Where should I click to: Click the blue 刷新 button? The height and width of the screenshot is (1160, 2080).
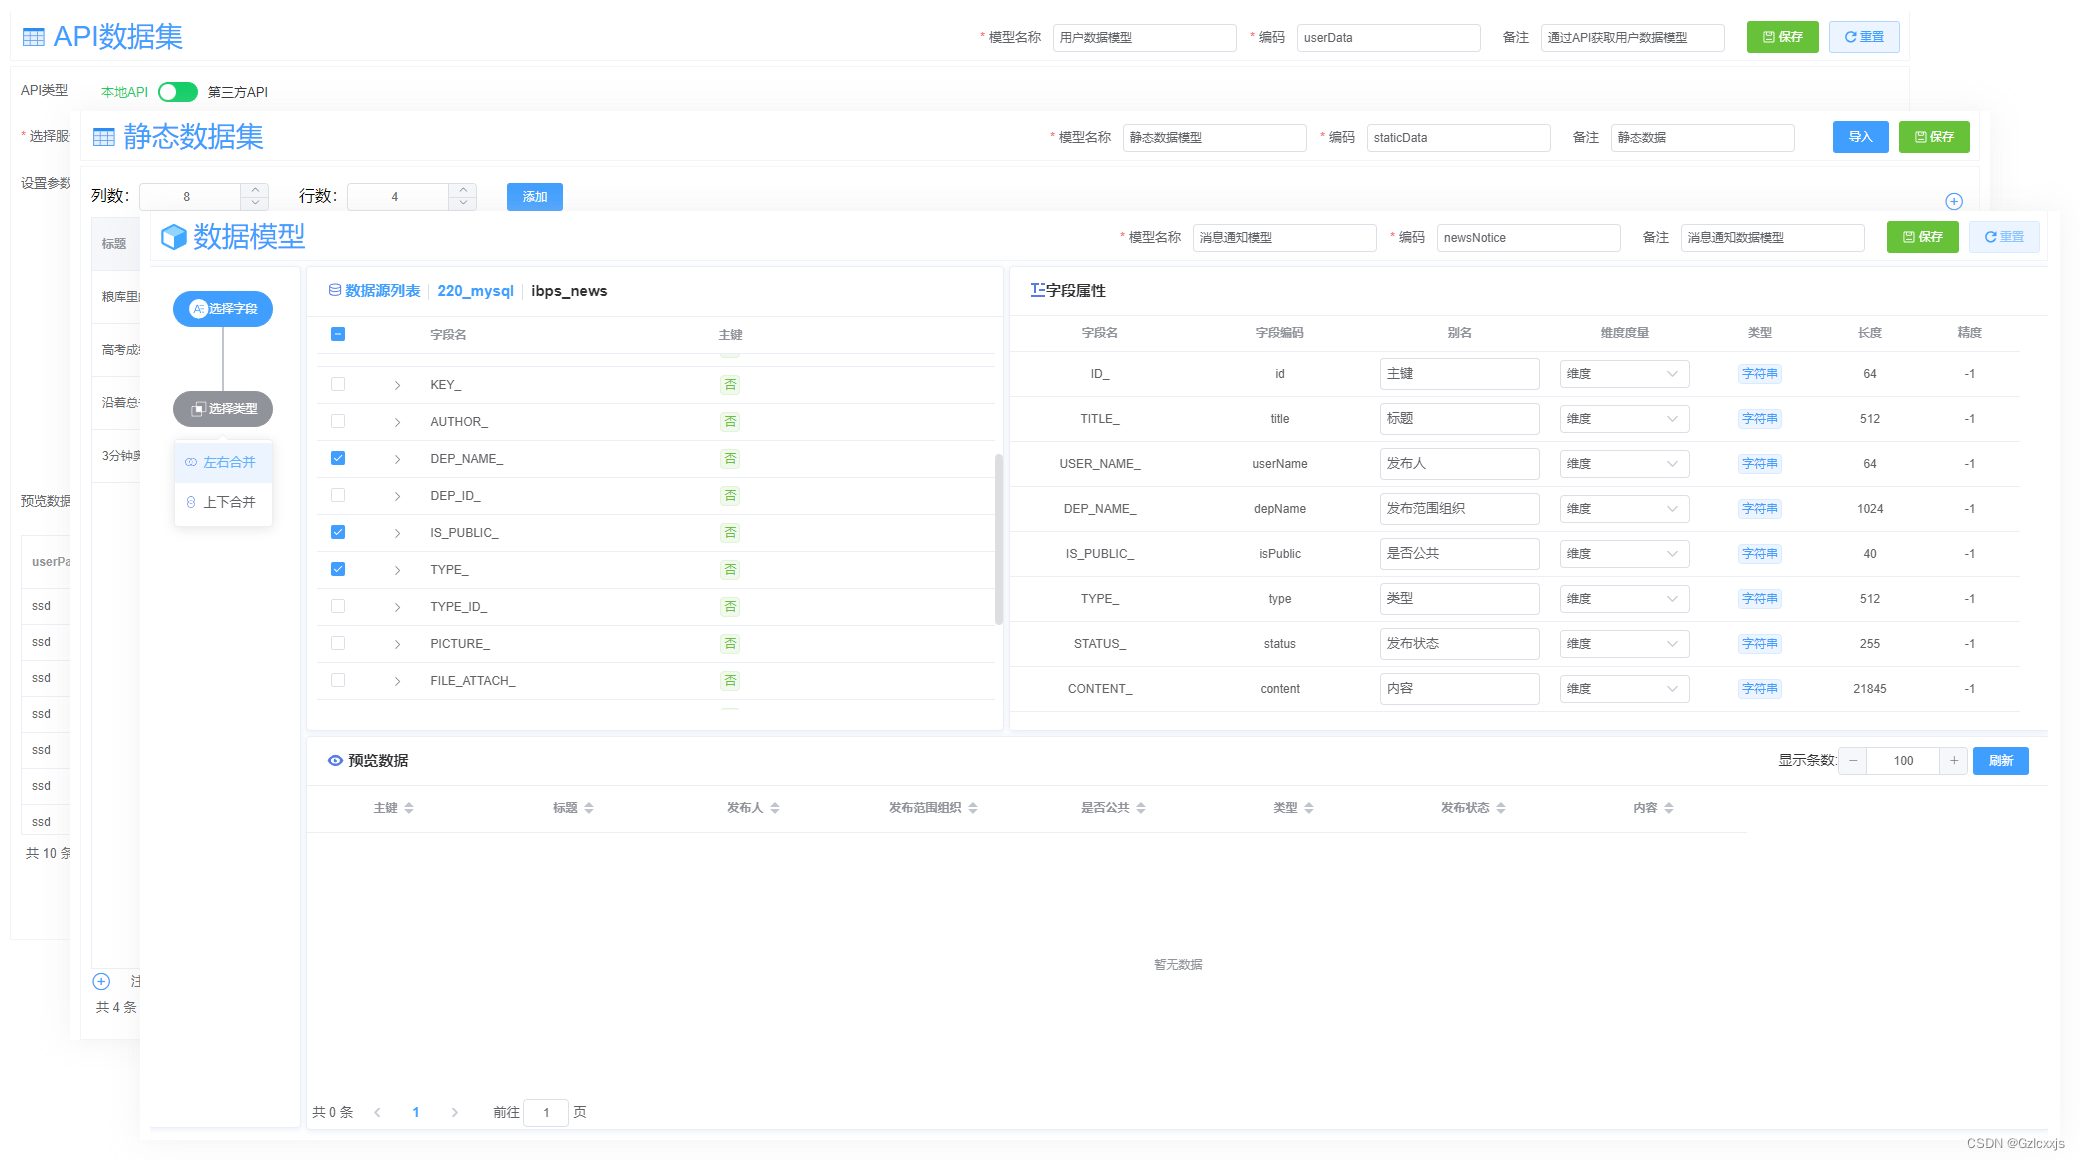click(x=2000, y=761)
